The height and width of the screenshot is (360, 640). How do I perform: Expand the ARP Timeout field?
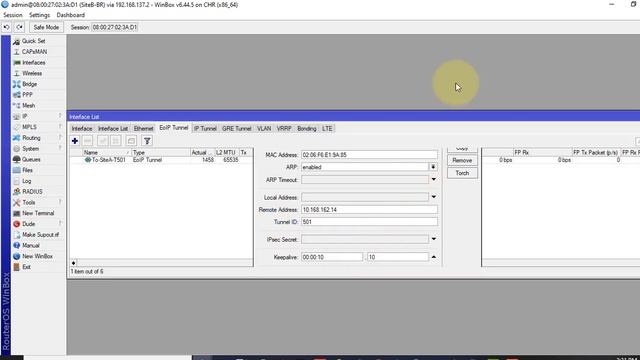tap(433, 180)
